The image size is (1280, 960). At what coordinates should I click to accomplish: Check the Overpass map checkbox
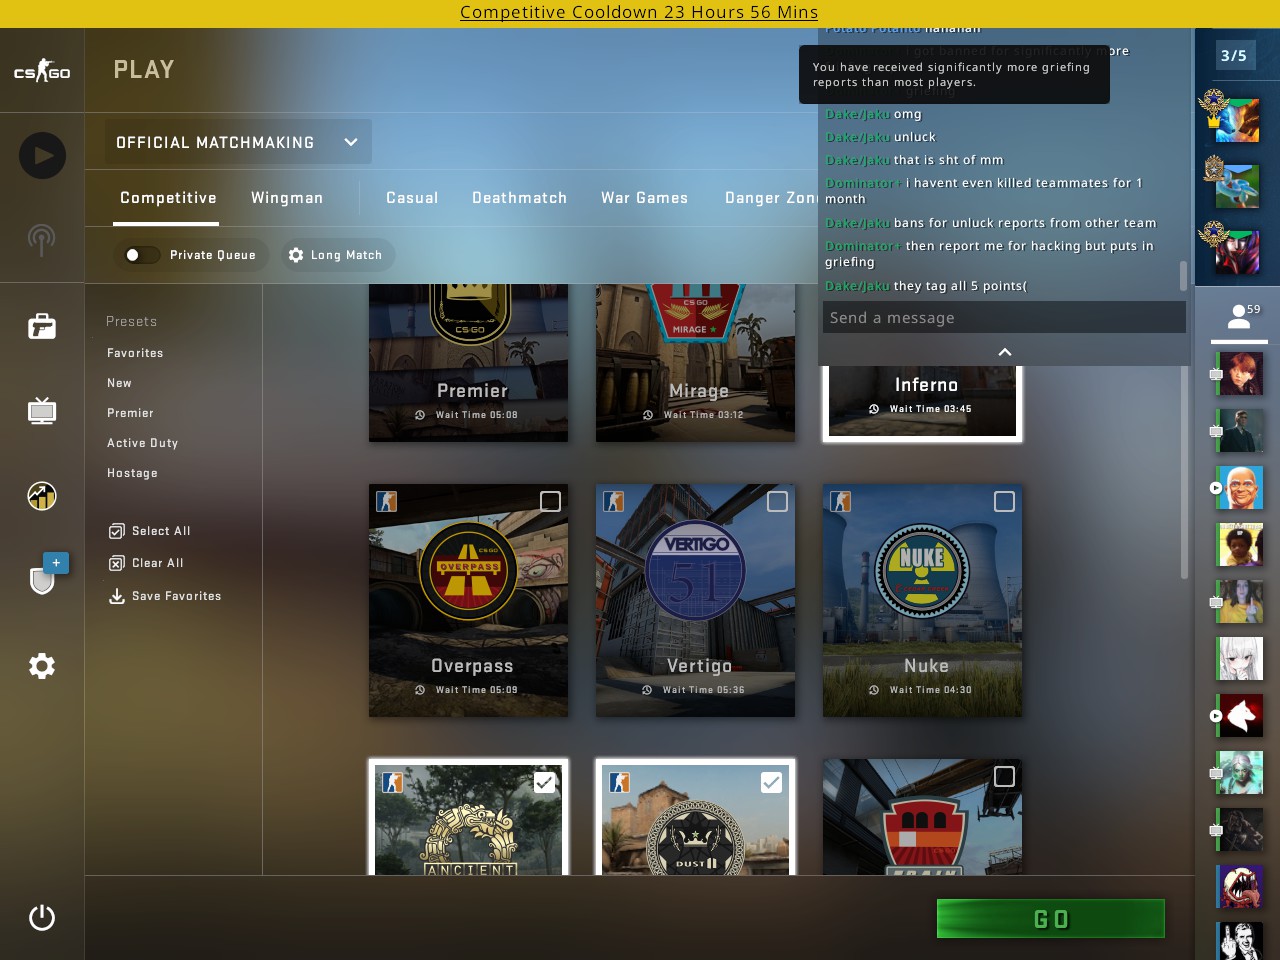550,501
